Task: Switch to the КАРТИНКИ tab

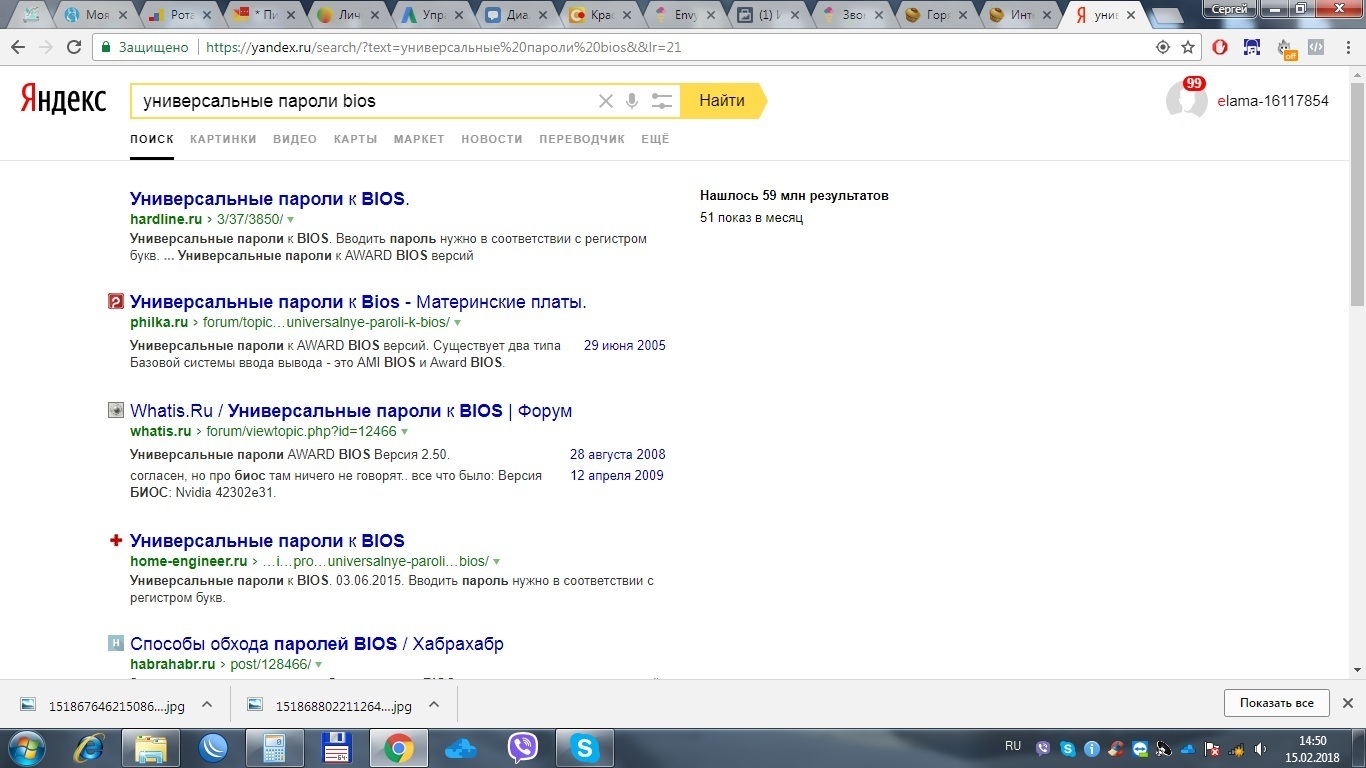Action: point(223,139)
